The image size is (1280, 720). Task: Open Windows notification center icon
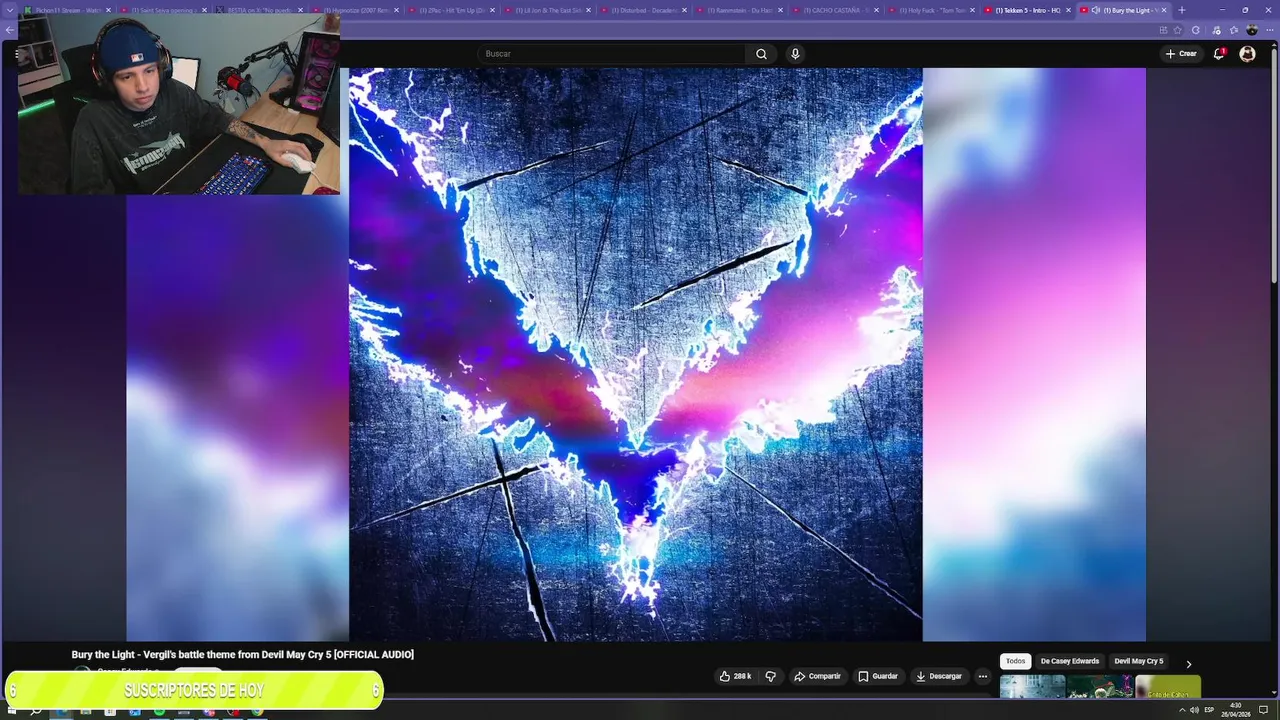point(1263,710)
